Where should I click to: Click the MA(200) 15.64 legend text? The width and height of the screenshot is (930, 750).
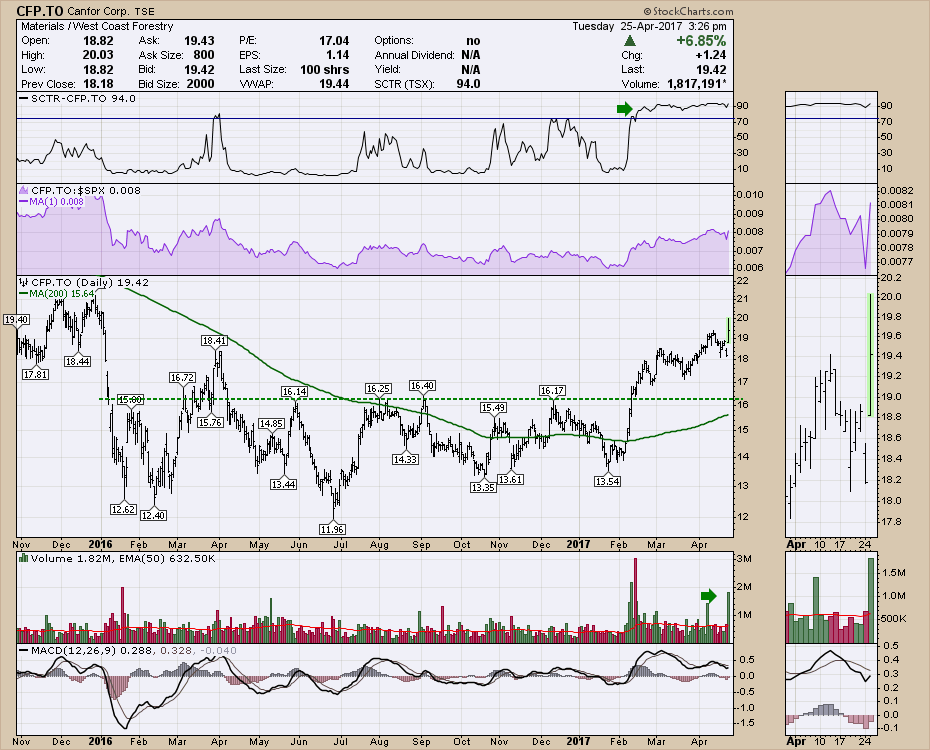tap(62, 293)
